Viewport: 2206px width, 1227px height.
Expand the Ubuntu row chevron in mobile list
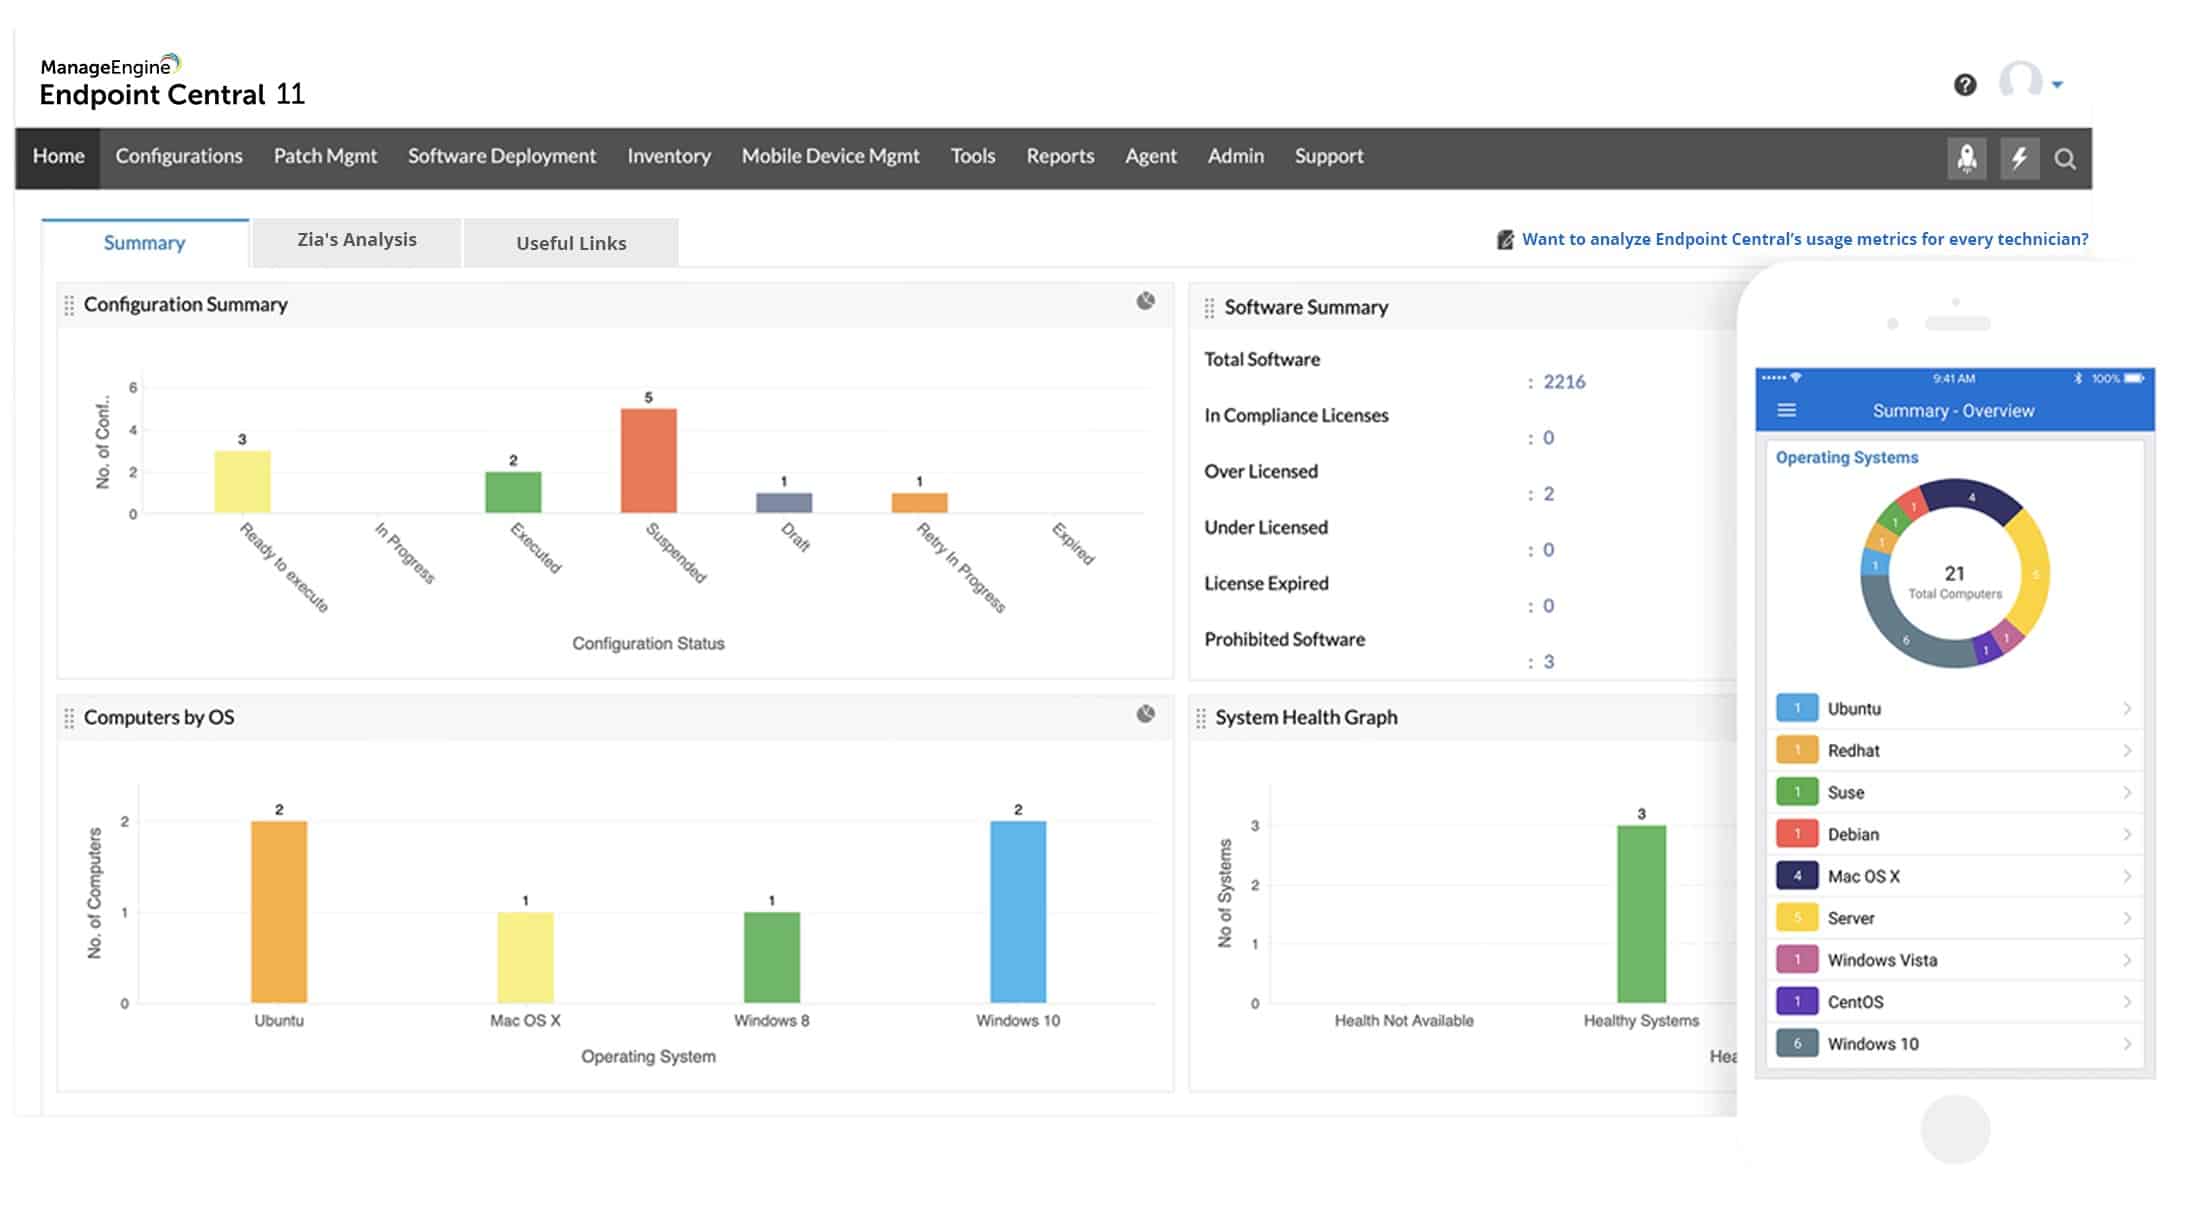click(x=2127, y=708)
